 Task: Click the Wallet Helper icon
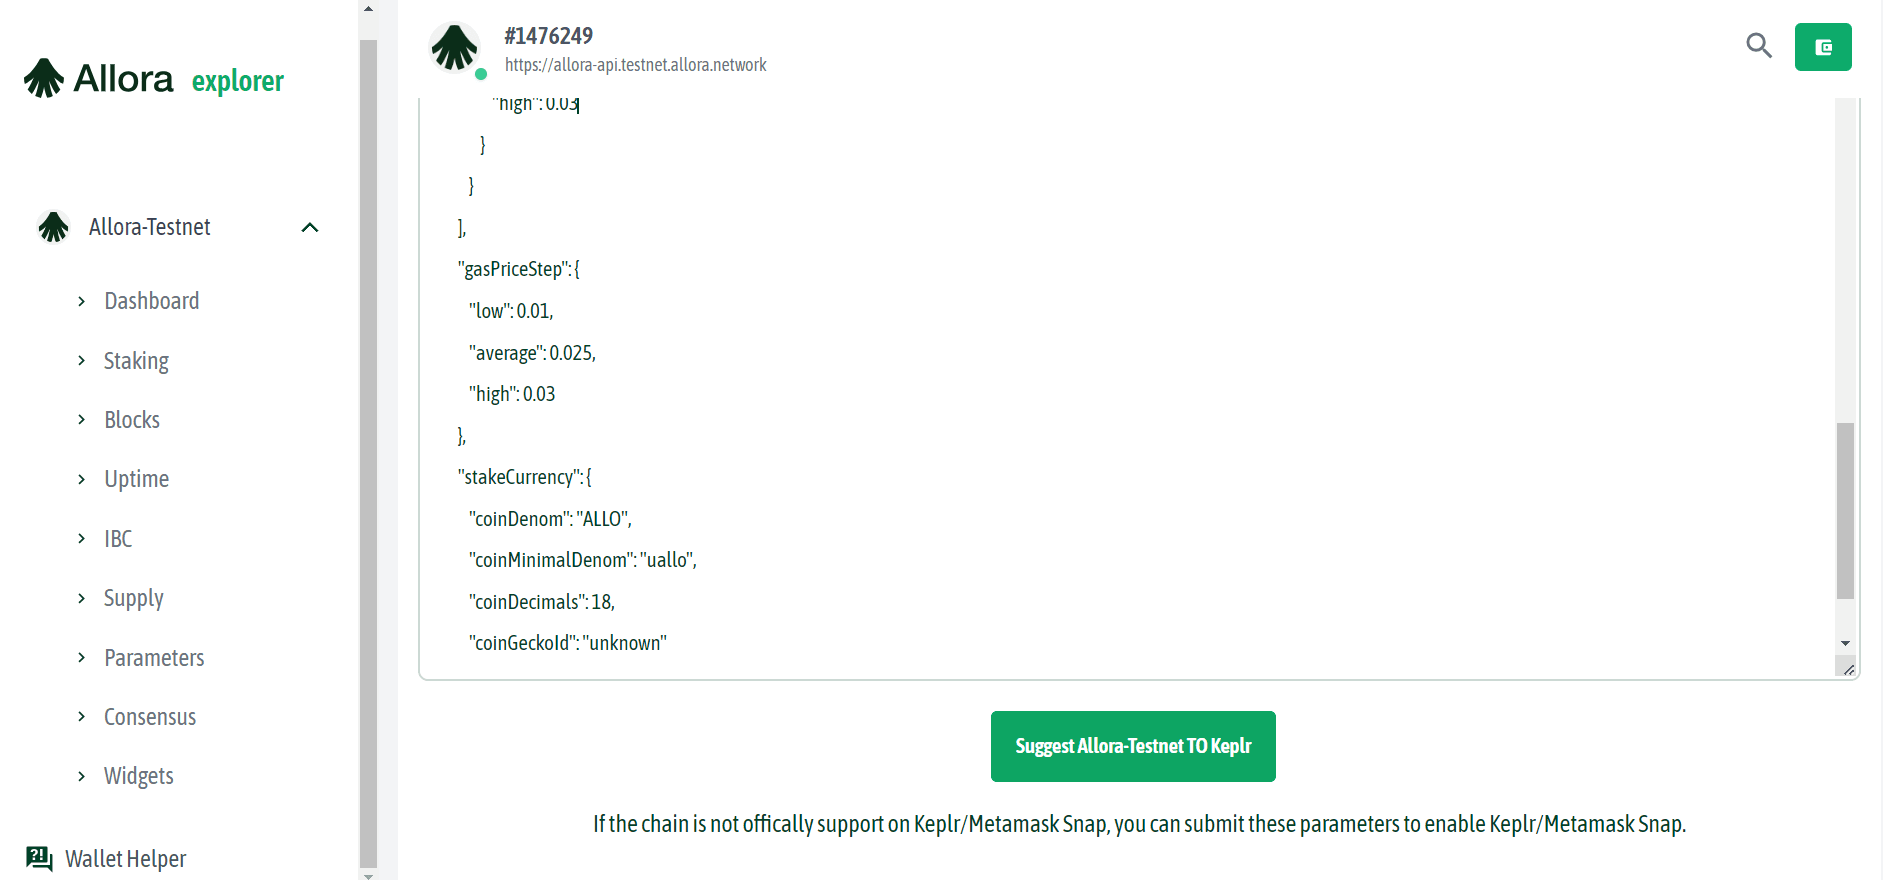pos(39,858)
